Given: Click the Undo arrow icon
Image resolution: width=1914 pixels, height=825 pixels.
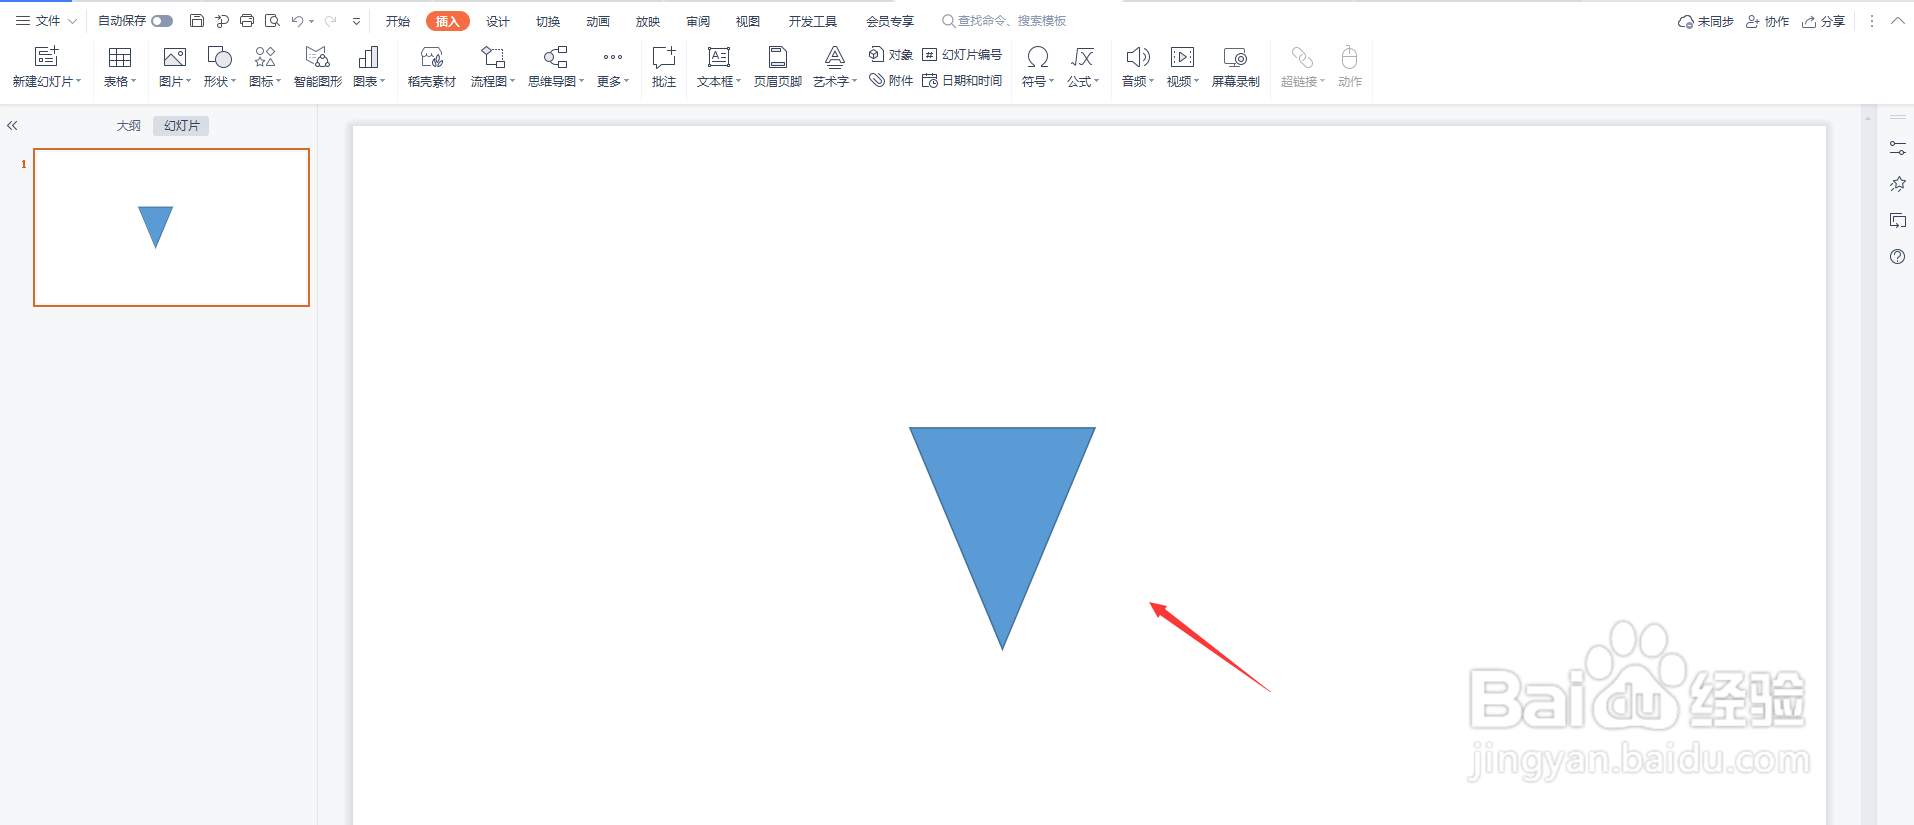Looking at the screenshot, I should point(297,21).
